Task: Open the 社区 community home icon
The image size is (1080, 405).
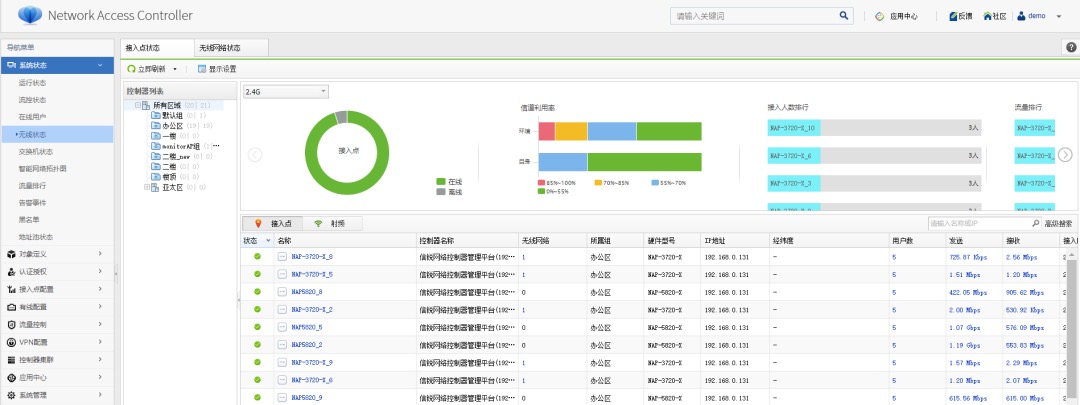Action: (x=988, y=16)
